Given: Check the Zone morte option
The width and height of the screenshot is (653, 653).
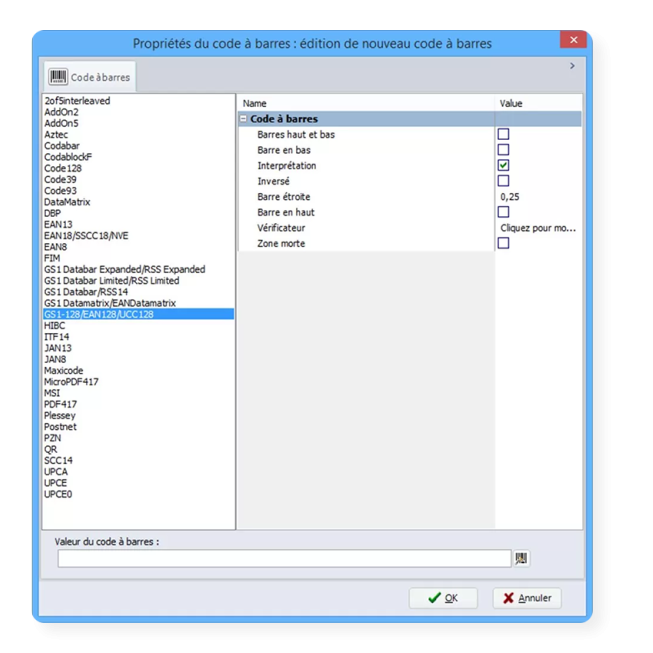Looking at the screenshot, I should tap(504, 243).
